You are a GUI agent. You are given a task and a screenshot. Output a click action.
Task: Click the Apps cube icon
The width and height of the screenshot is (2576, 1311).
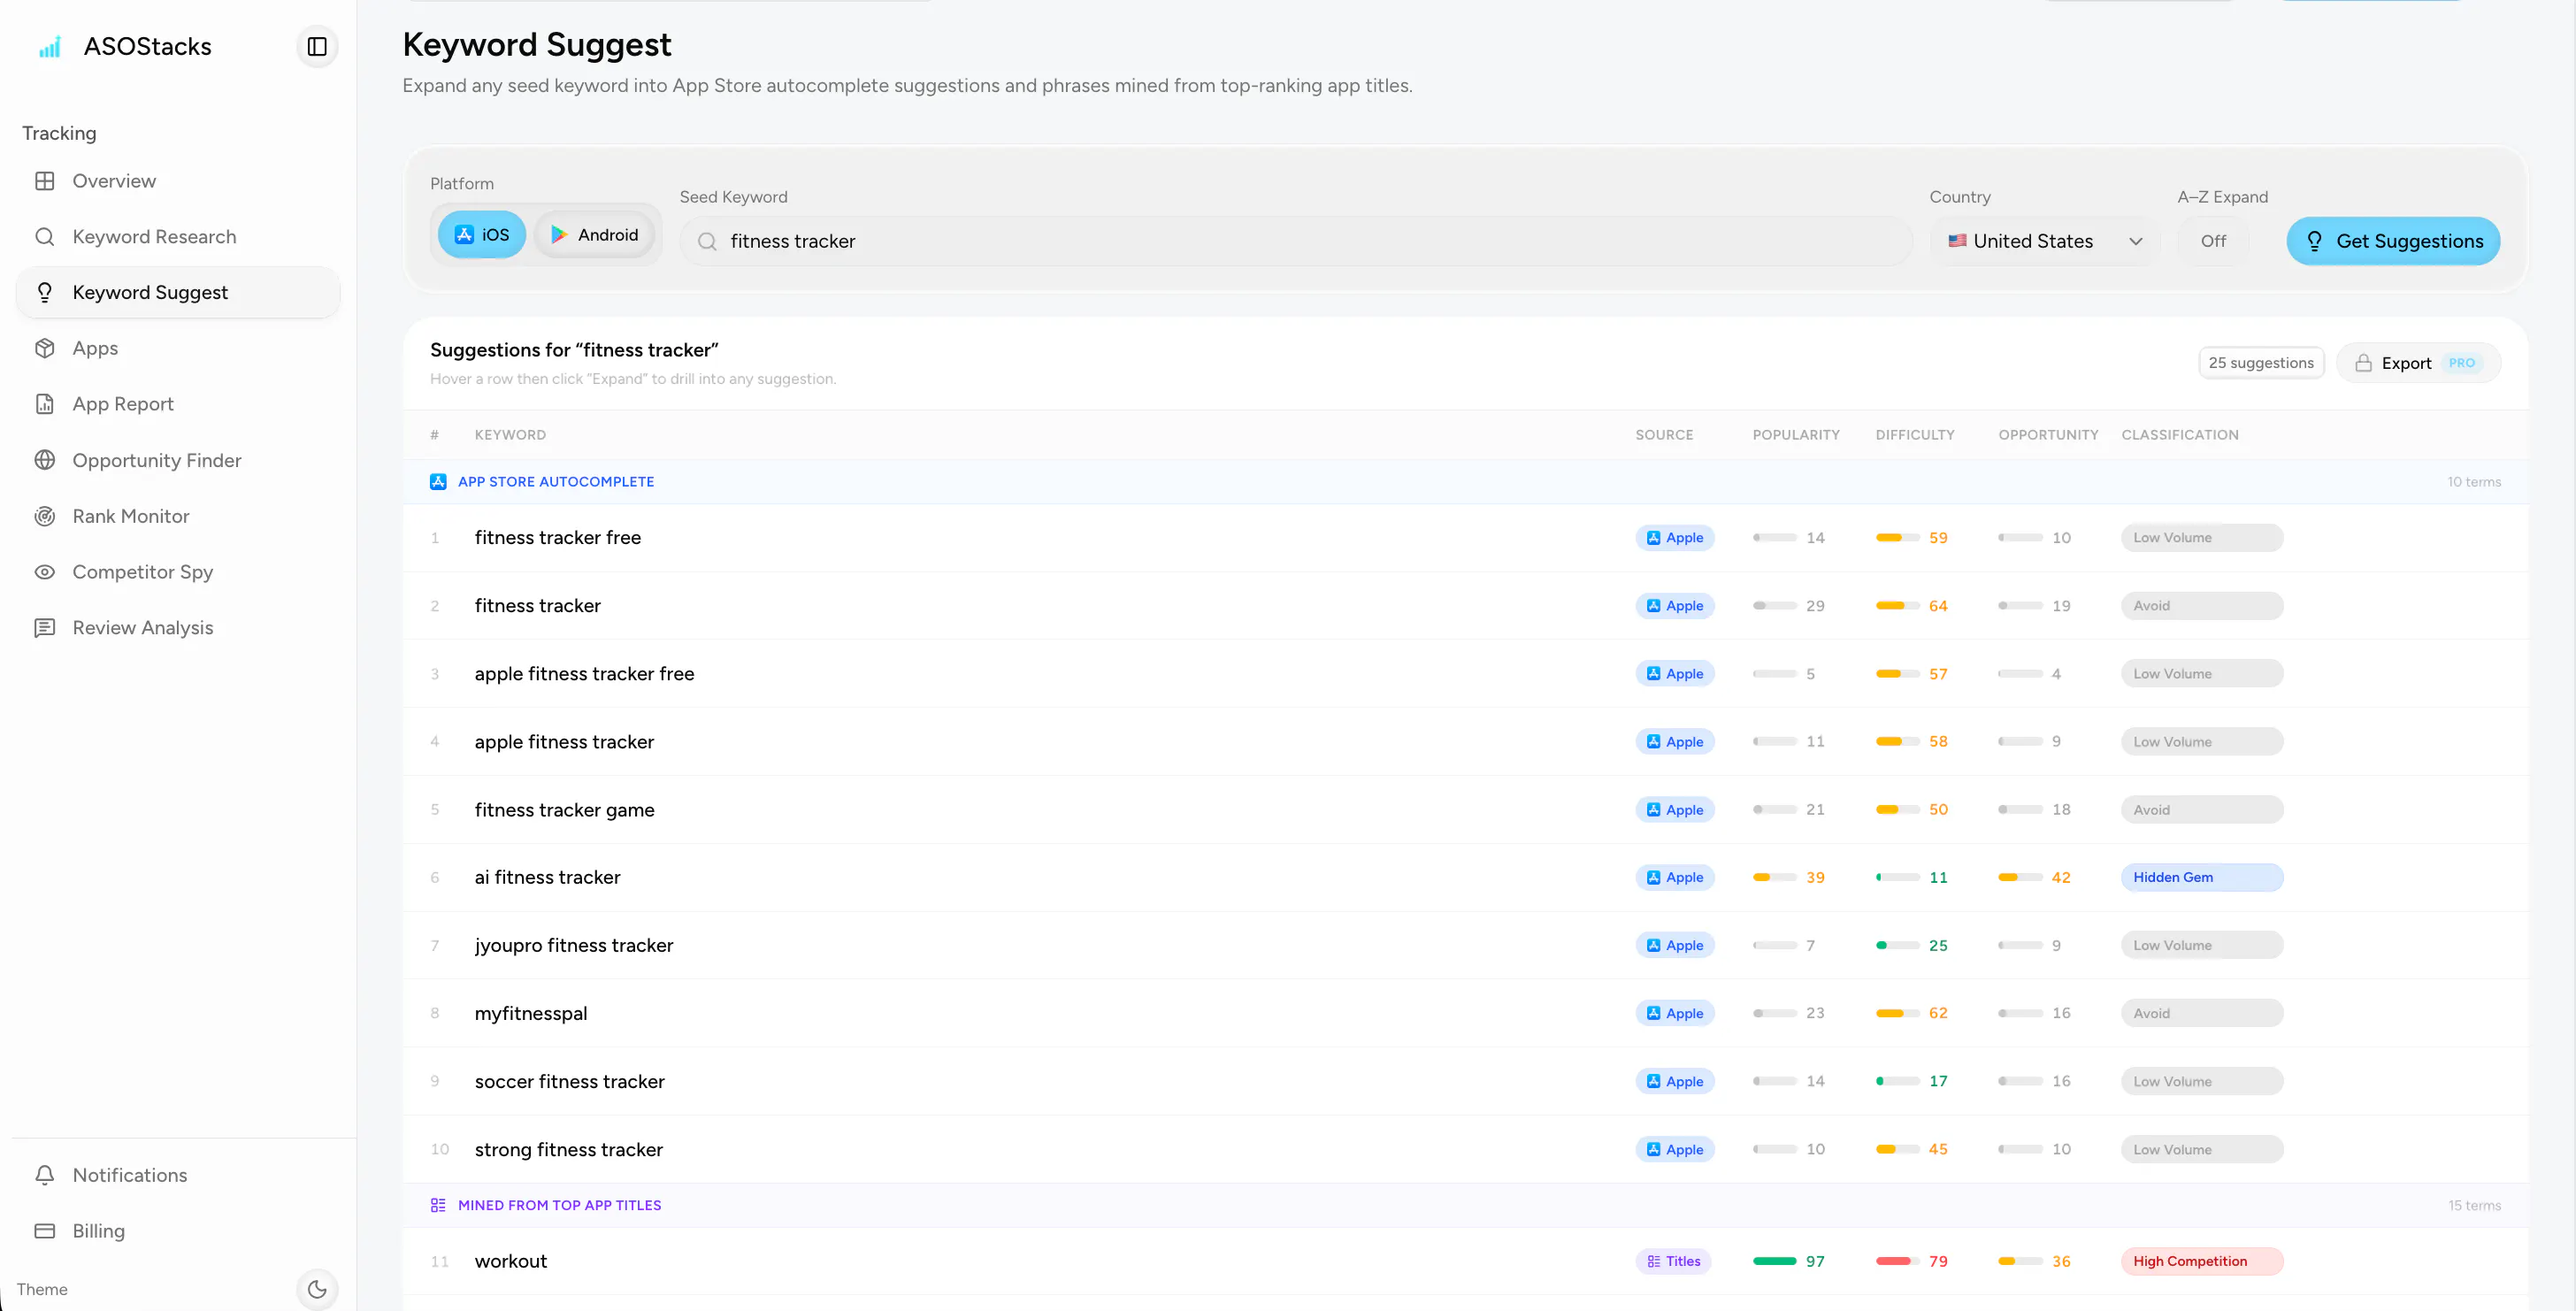(45, 348)
